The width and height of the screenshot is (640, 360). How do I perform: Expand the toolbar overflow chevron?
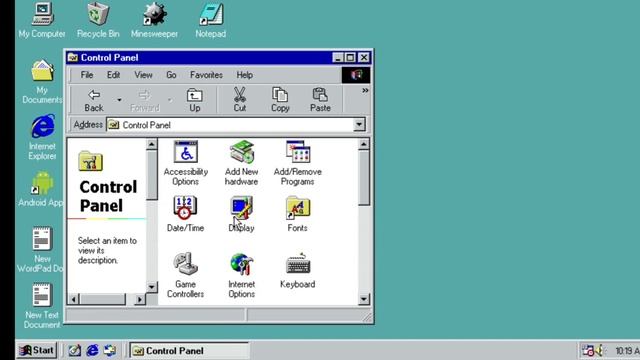point(365,91)
